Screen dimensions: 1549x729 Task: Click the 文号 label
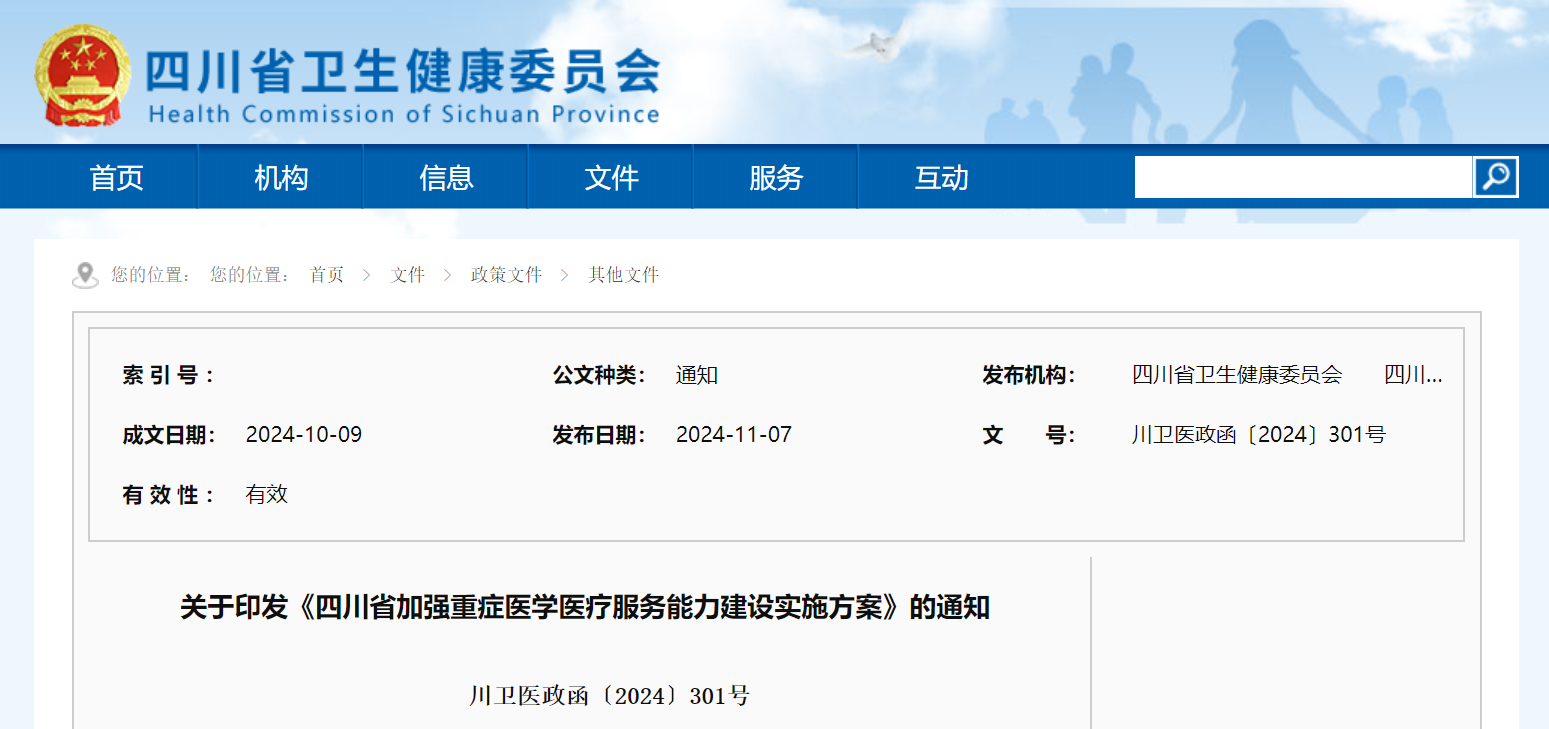pyautogui.click(x=1029, y=435)
